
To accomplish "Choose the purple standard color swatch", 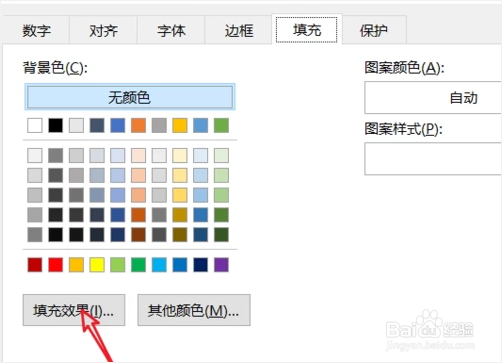I will tap(221, 265).
